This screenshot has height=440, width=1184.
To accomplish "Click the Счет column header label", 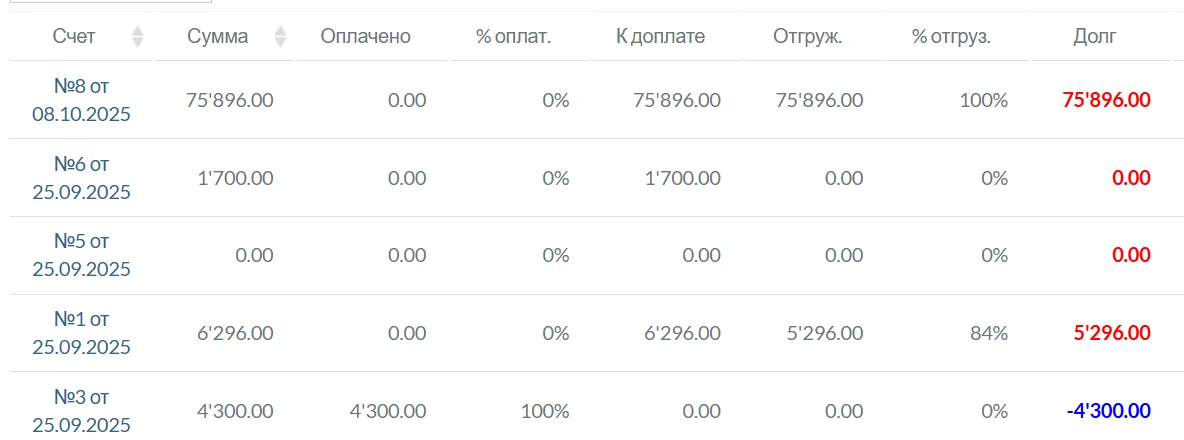I will tap(74, 37).
